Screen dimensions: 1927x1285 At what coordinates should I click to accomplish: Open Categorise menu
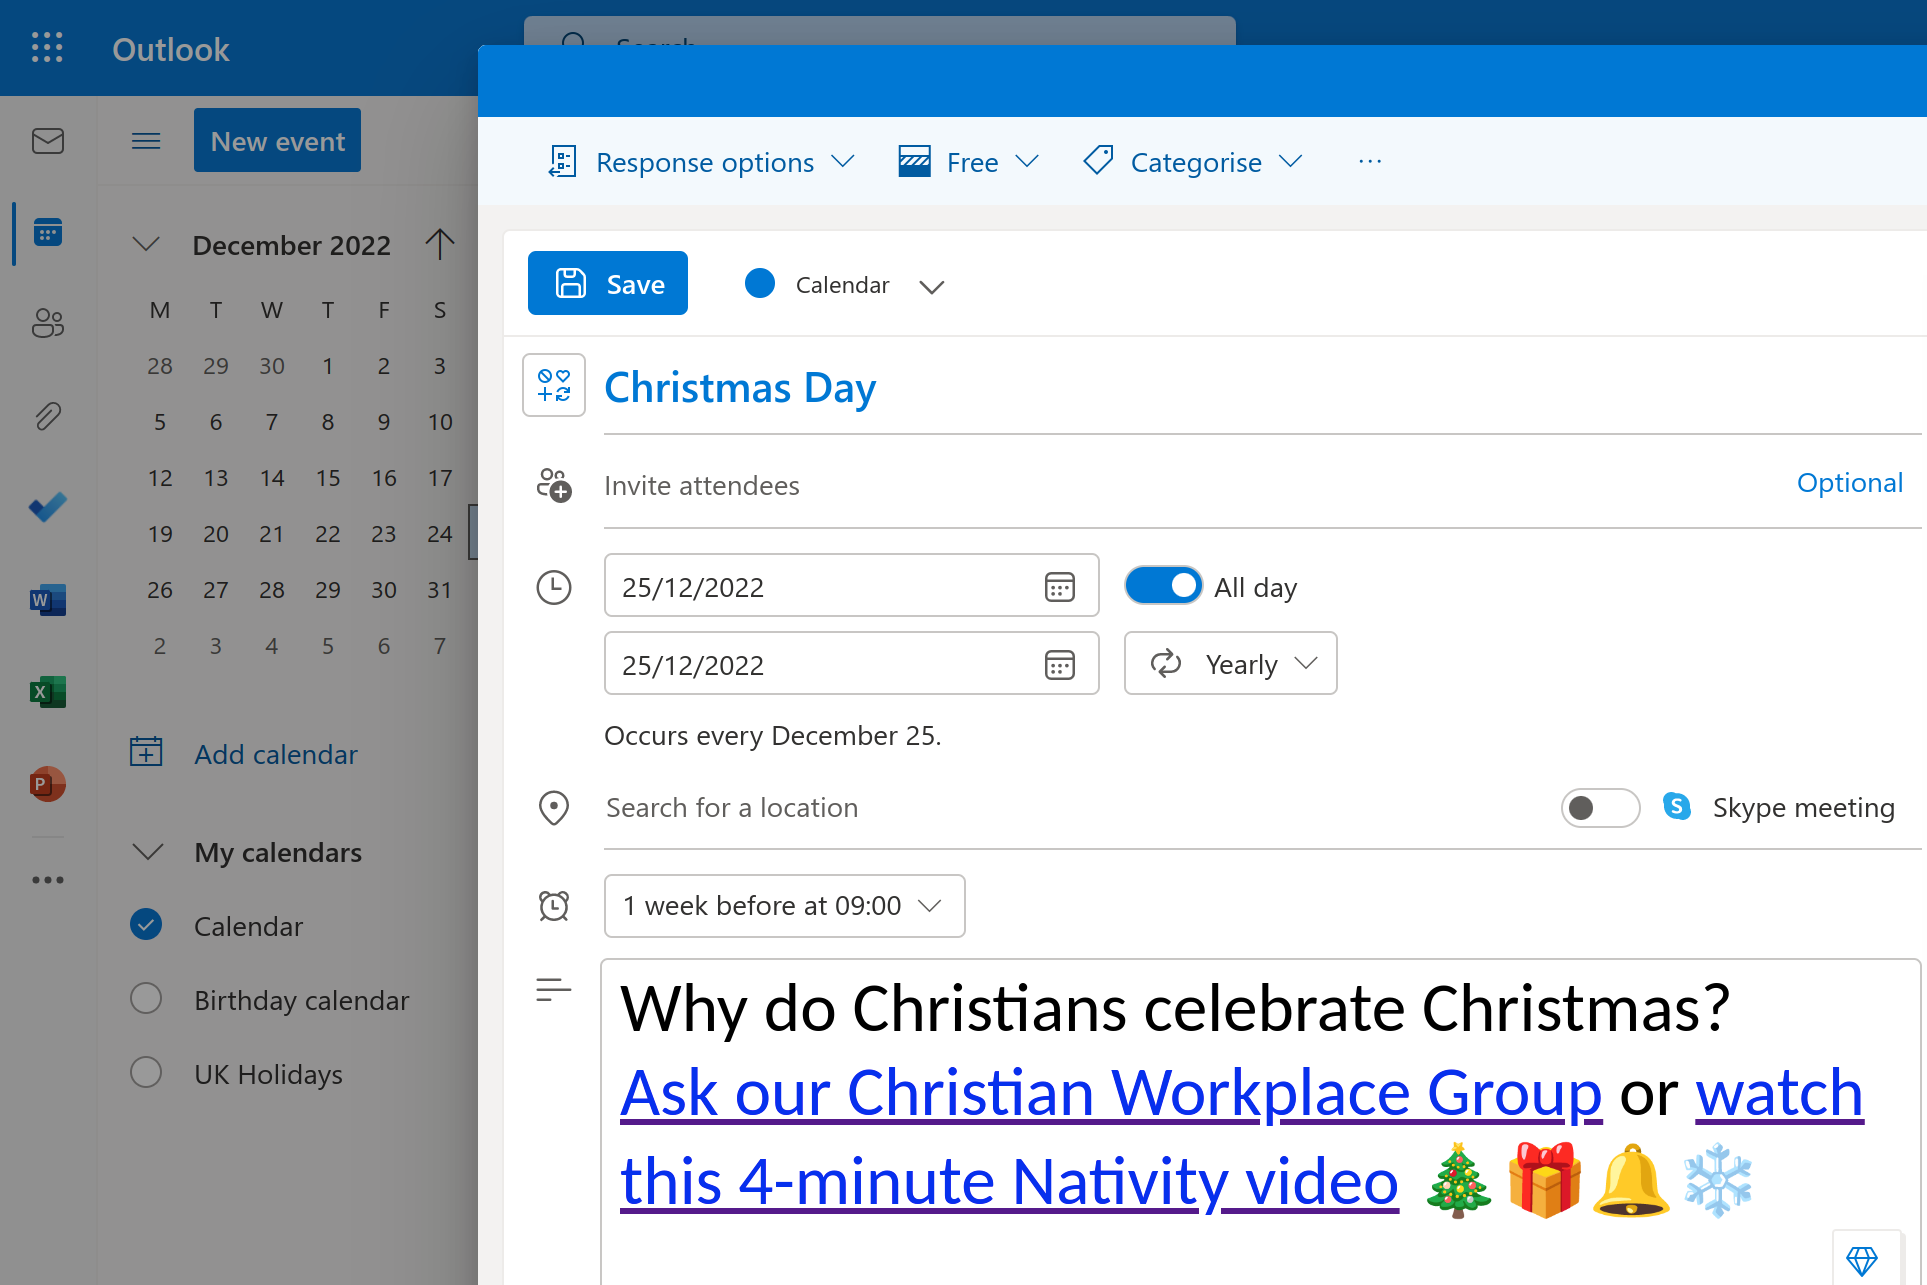pos(1210,161)
